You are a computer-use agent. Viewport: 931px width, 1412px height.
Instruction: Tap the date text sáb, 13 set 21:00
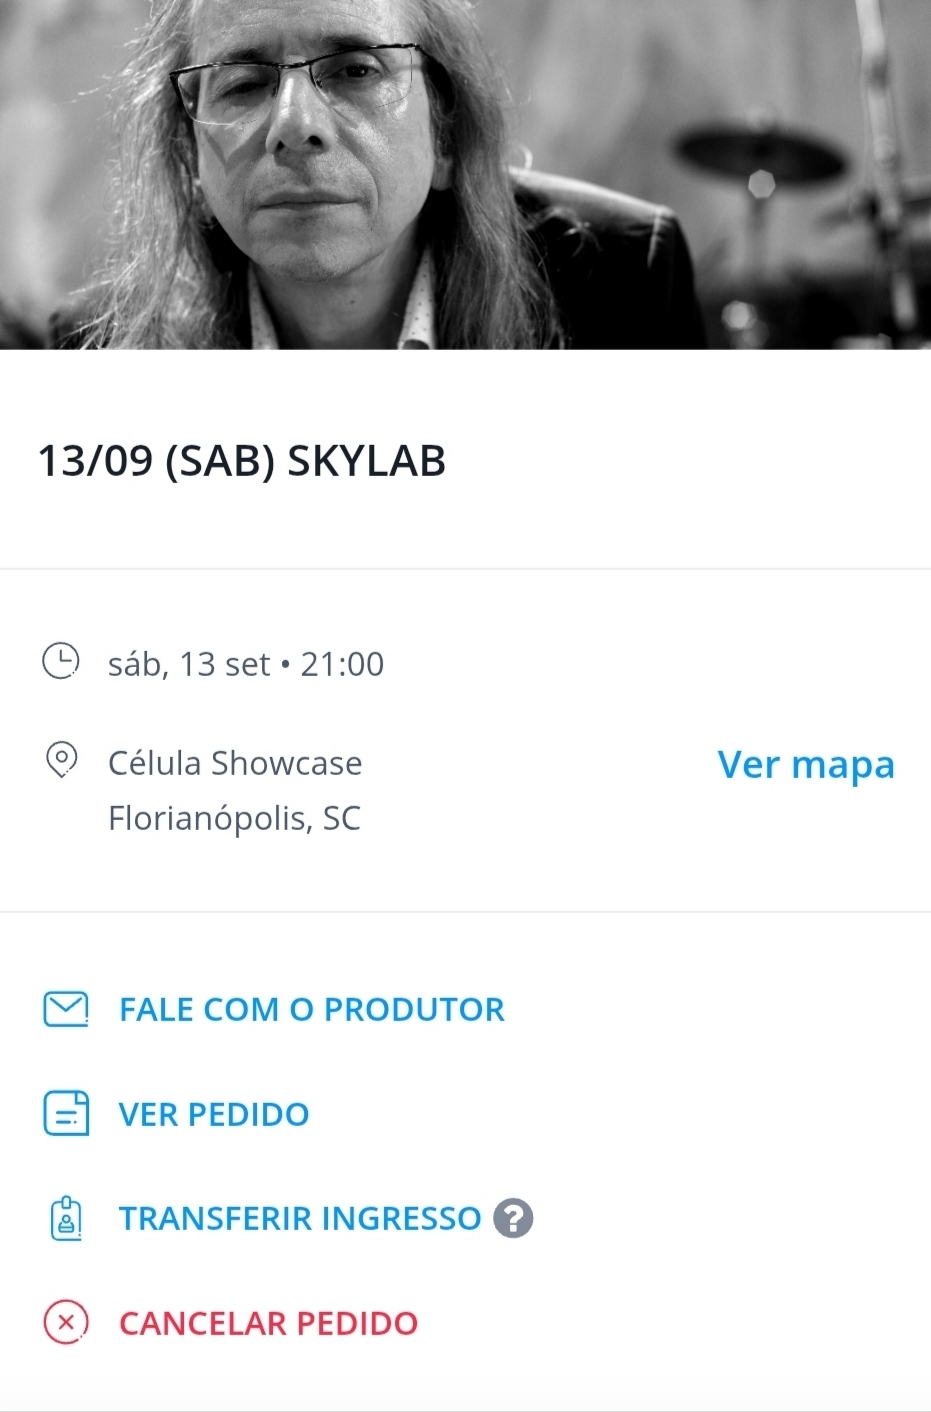point(246,664)
